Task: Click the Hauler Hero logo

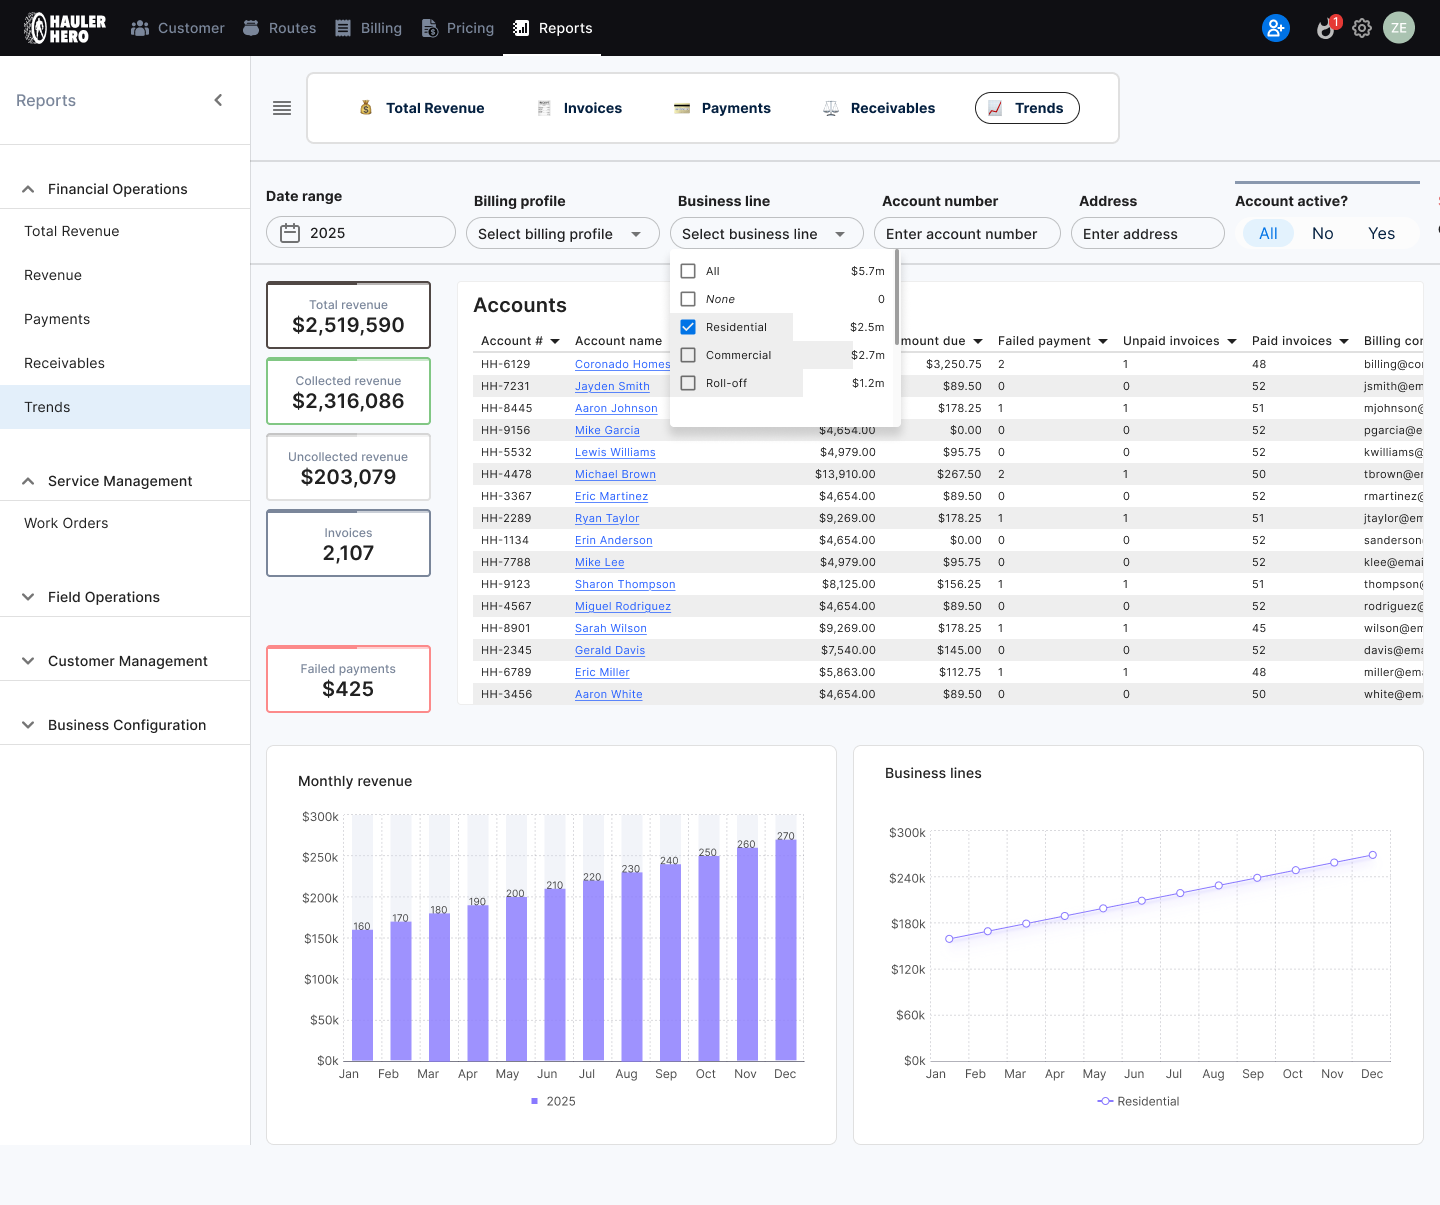Action: tap(65, 28)
